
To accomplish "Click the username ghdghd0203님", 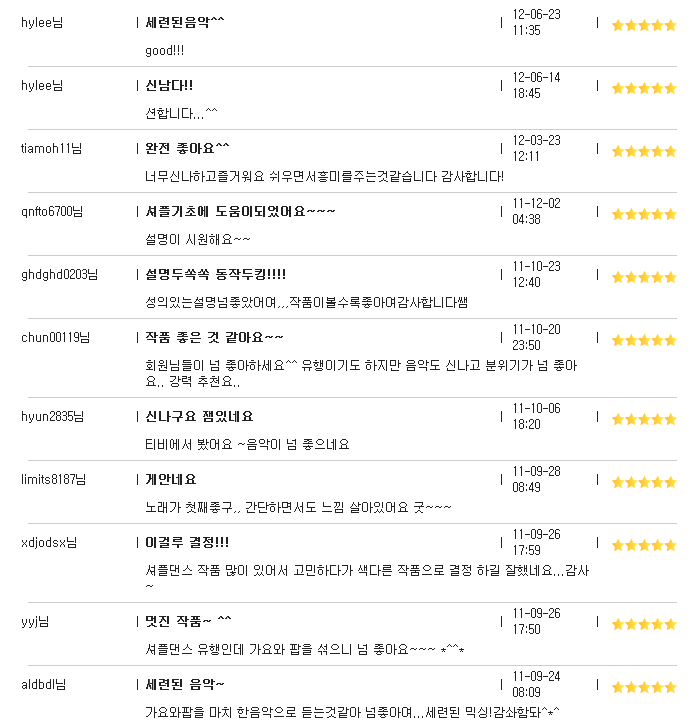I will coord(59,275).
